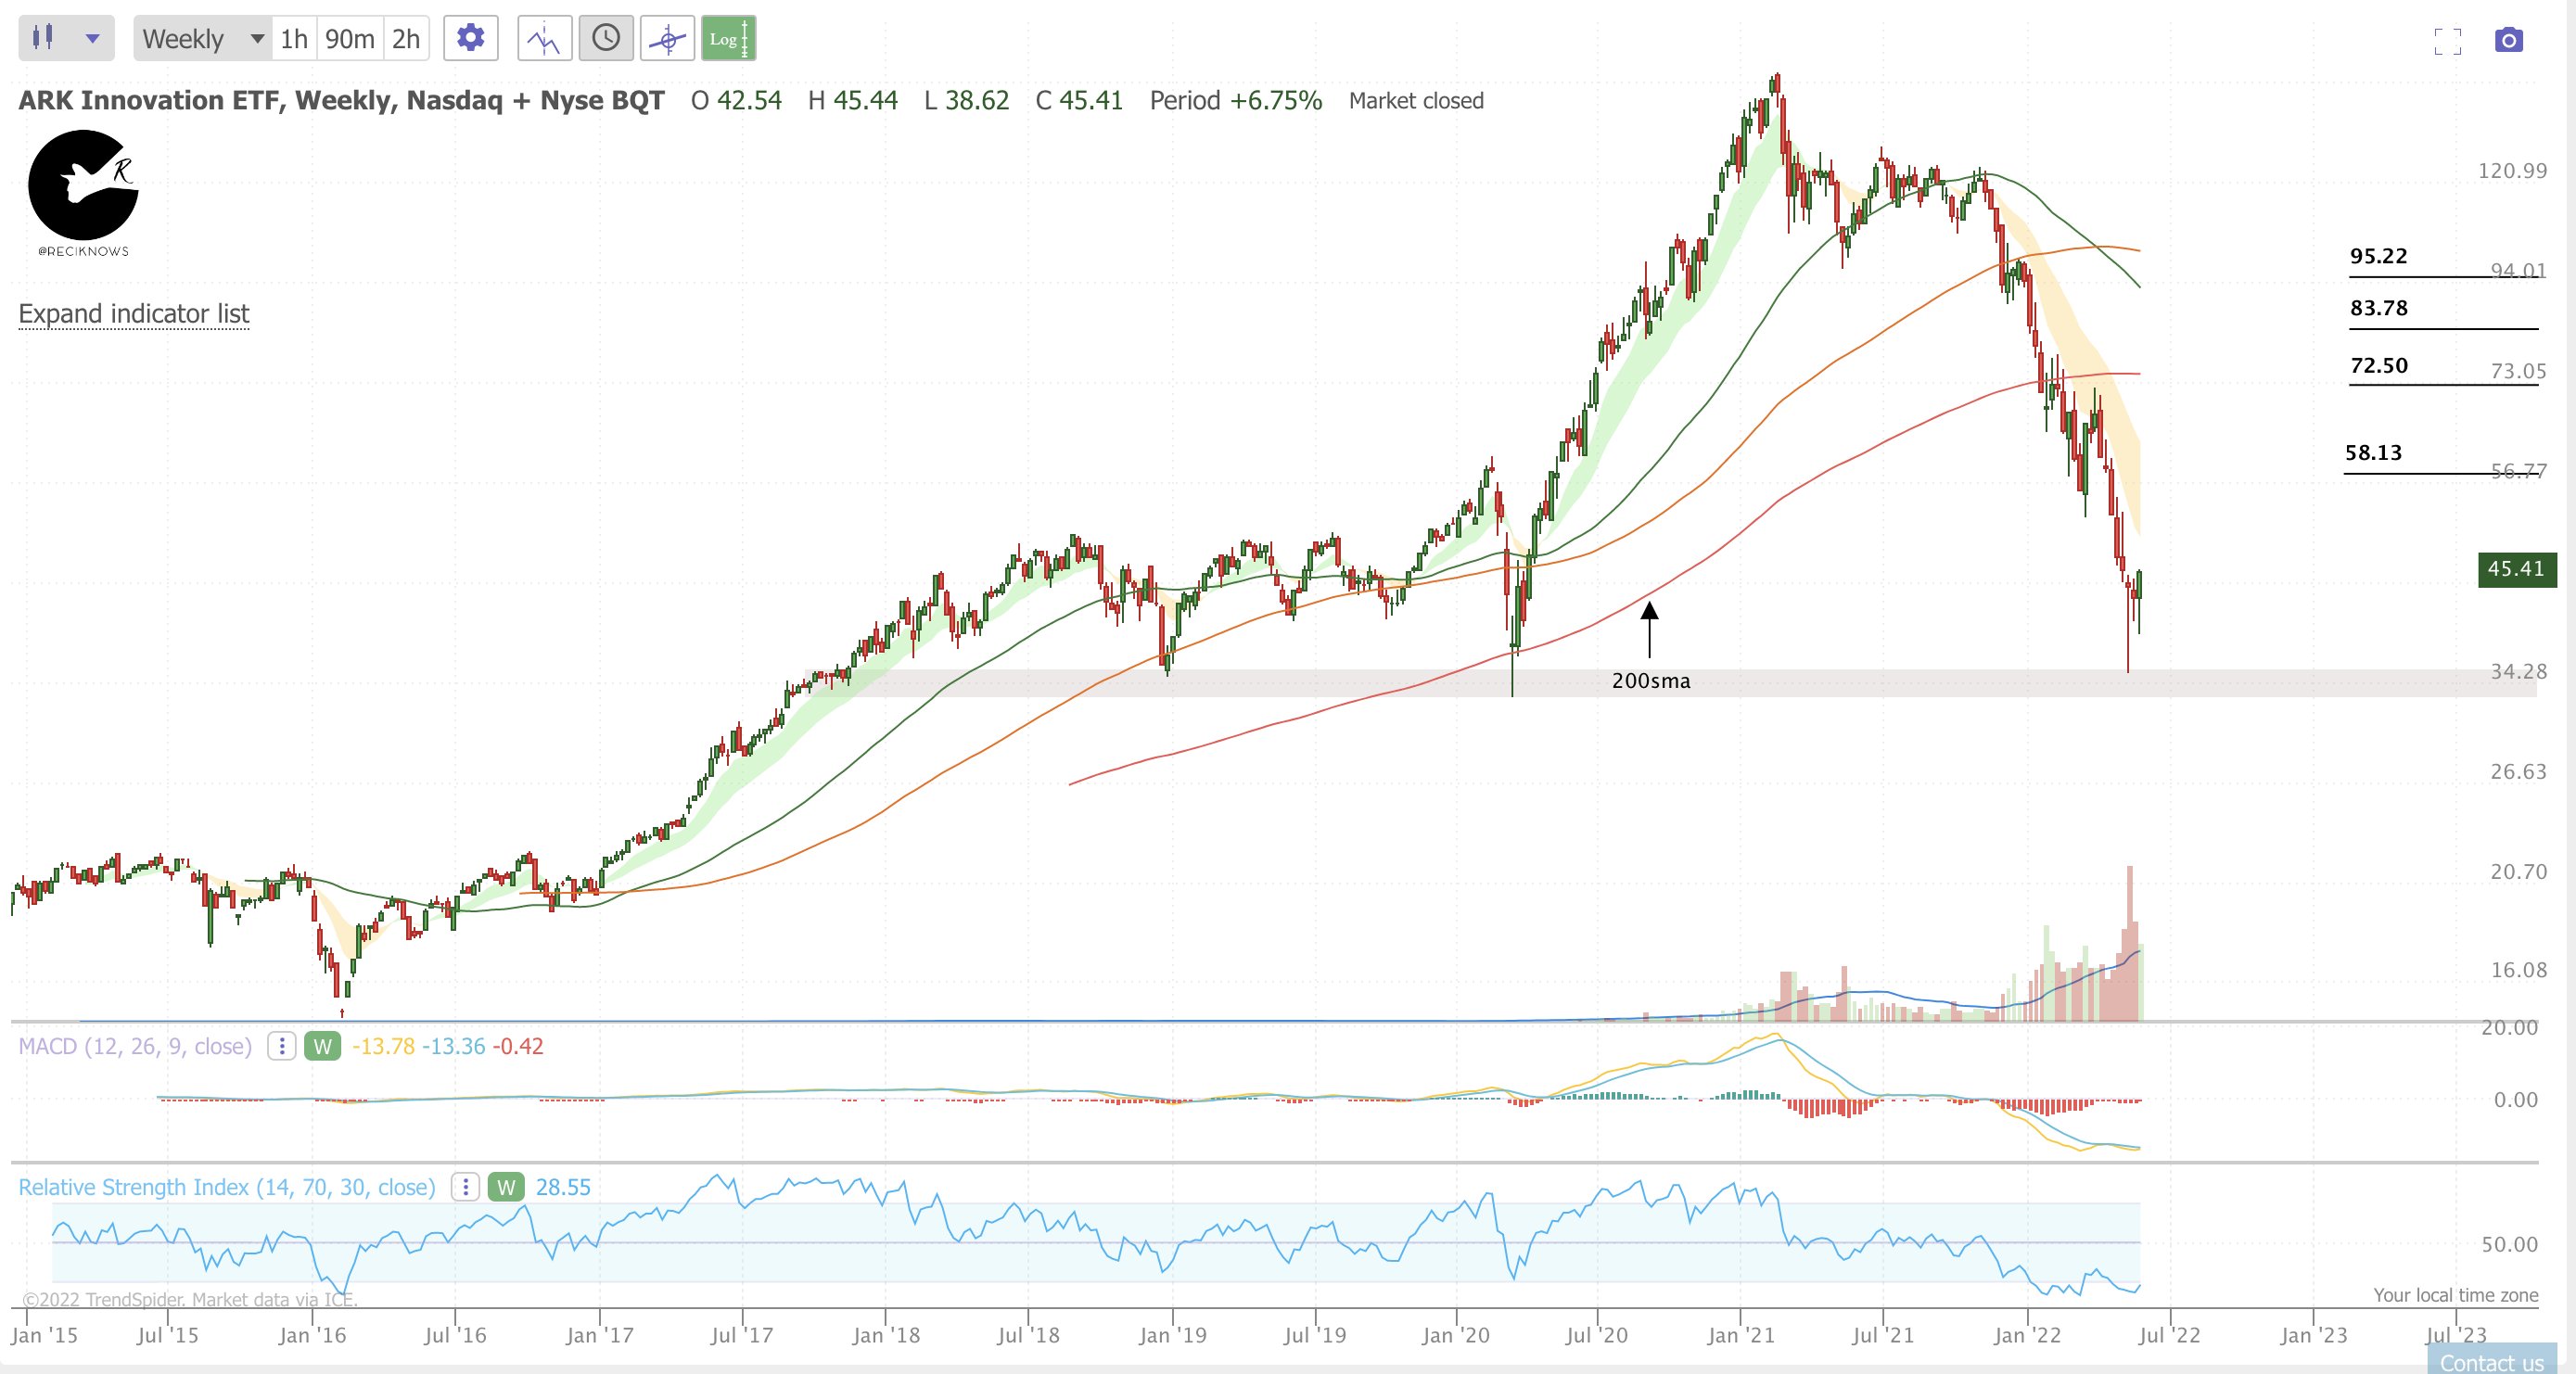Click the crosshair target tool icon
The height and width of the screenshot is (1374, 2576).
pos(667,39)
